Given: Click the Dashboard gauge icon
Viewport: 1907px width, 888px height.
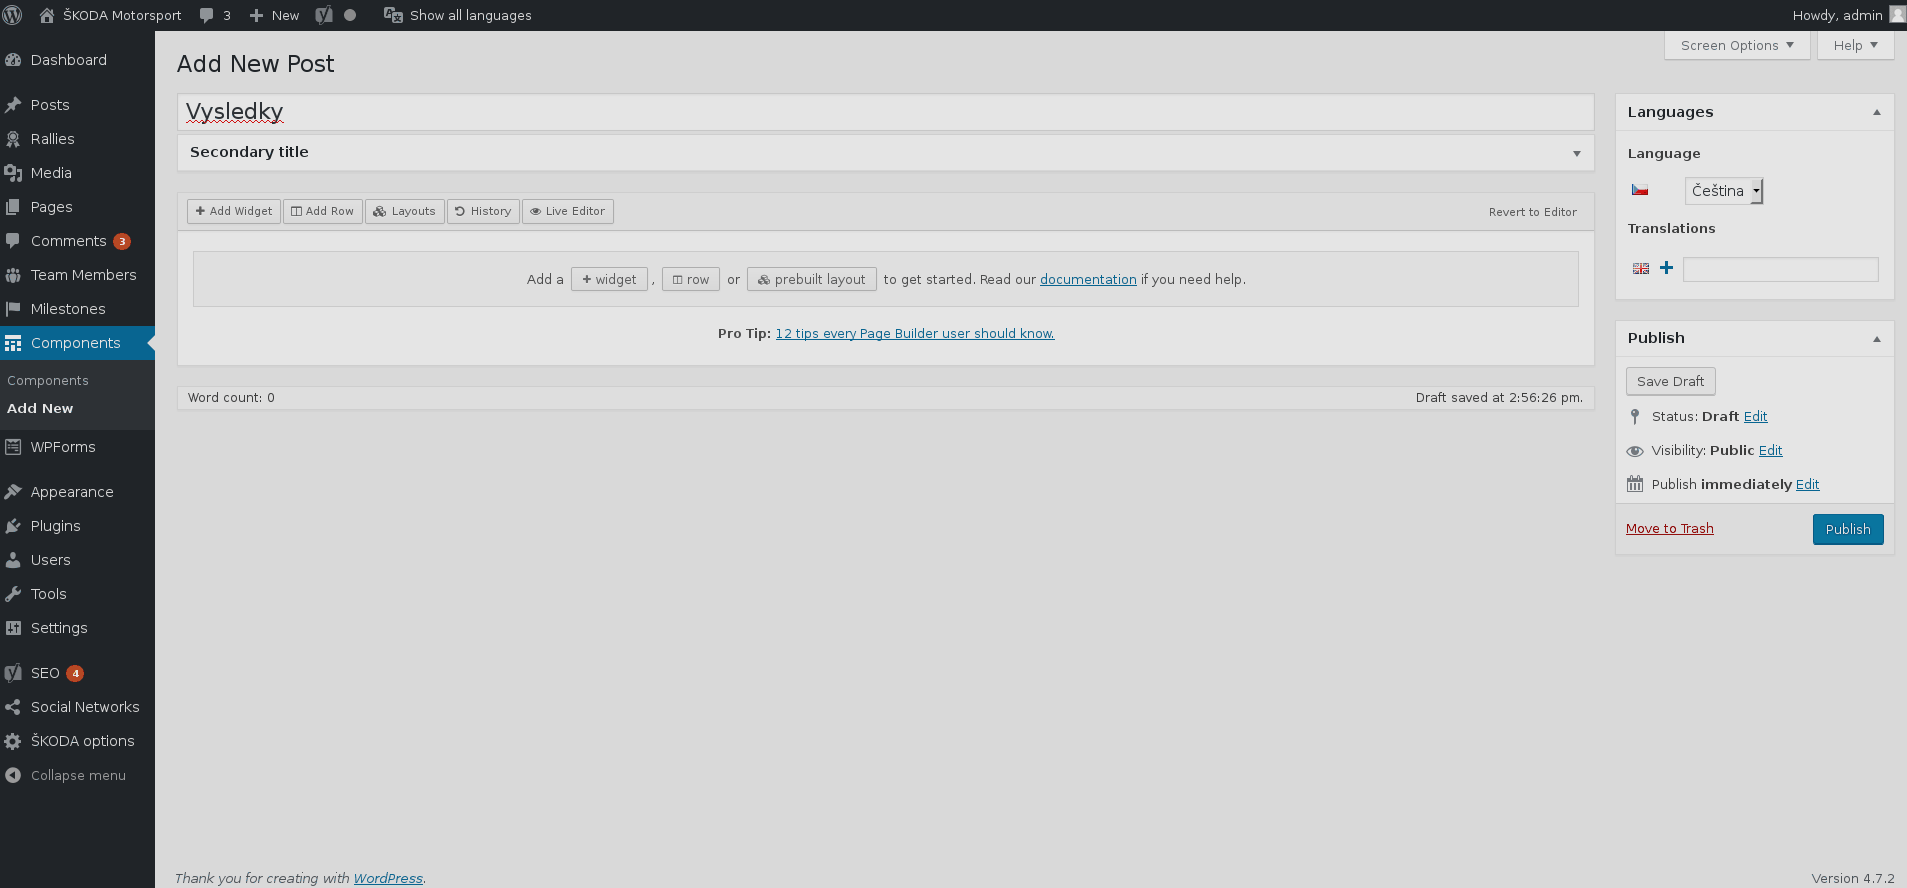Looking at the screenshot, I should (13, 60).
